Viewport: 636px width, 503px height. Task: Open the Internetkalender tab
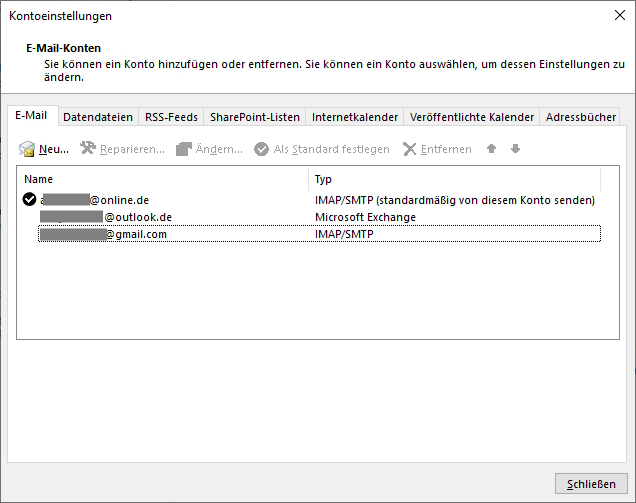click(355, 117)
